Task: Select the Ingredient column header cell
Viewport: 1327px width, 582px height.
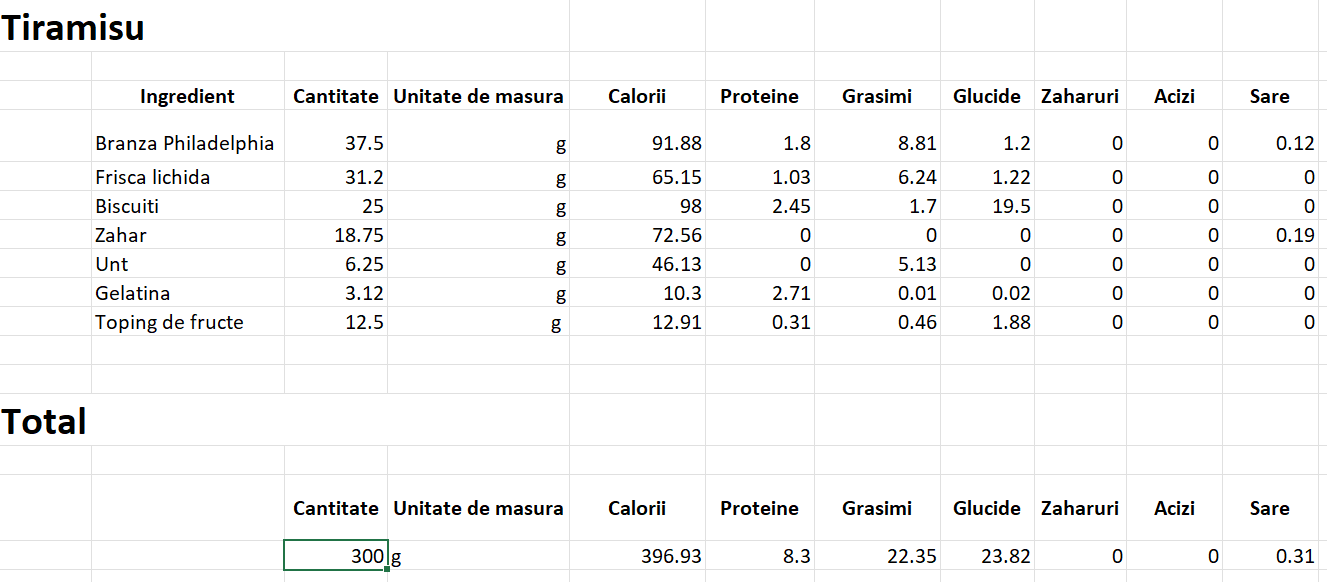Action: point(188,96)
